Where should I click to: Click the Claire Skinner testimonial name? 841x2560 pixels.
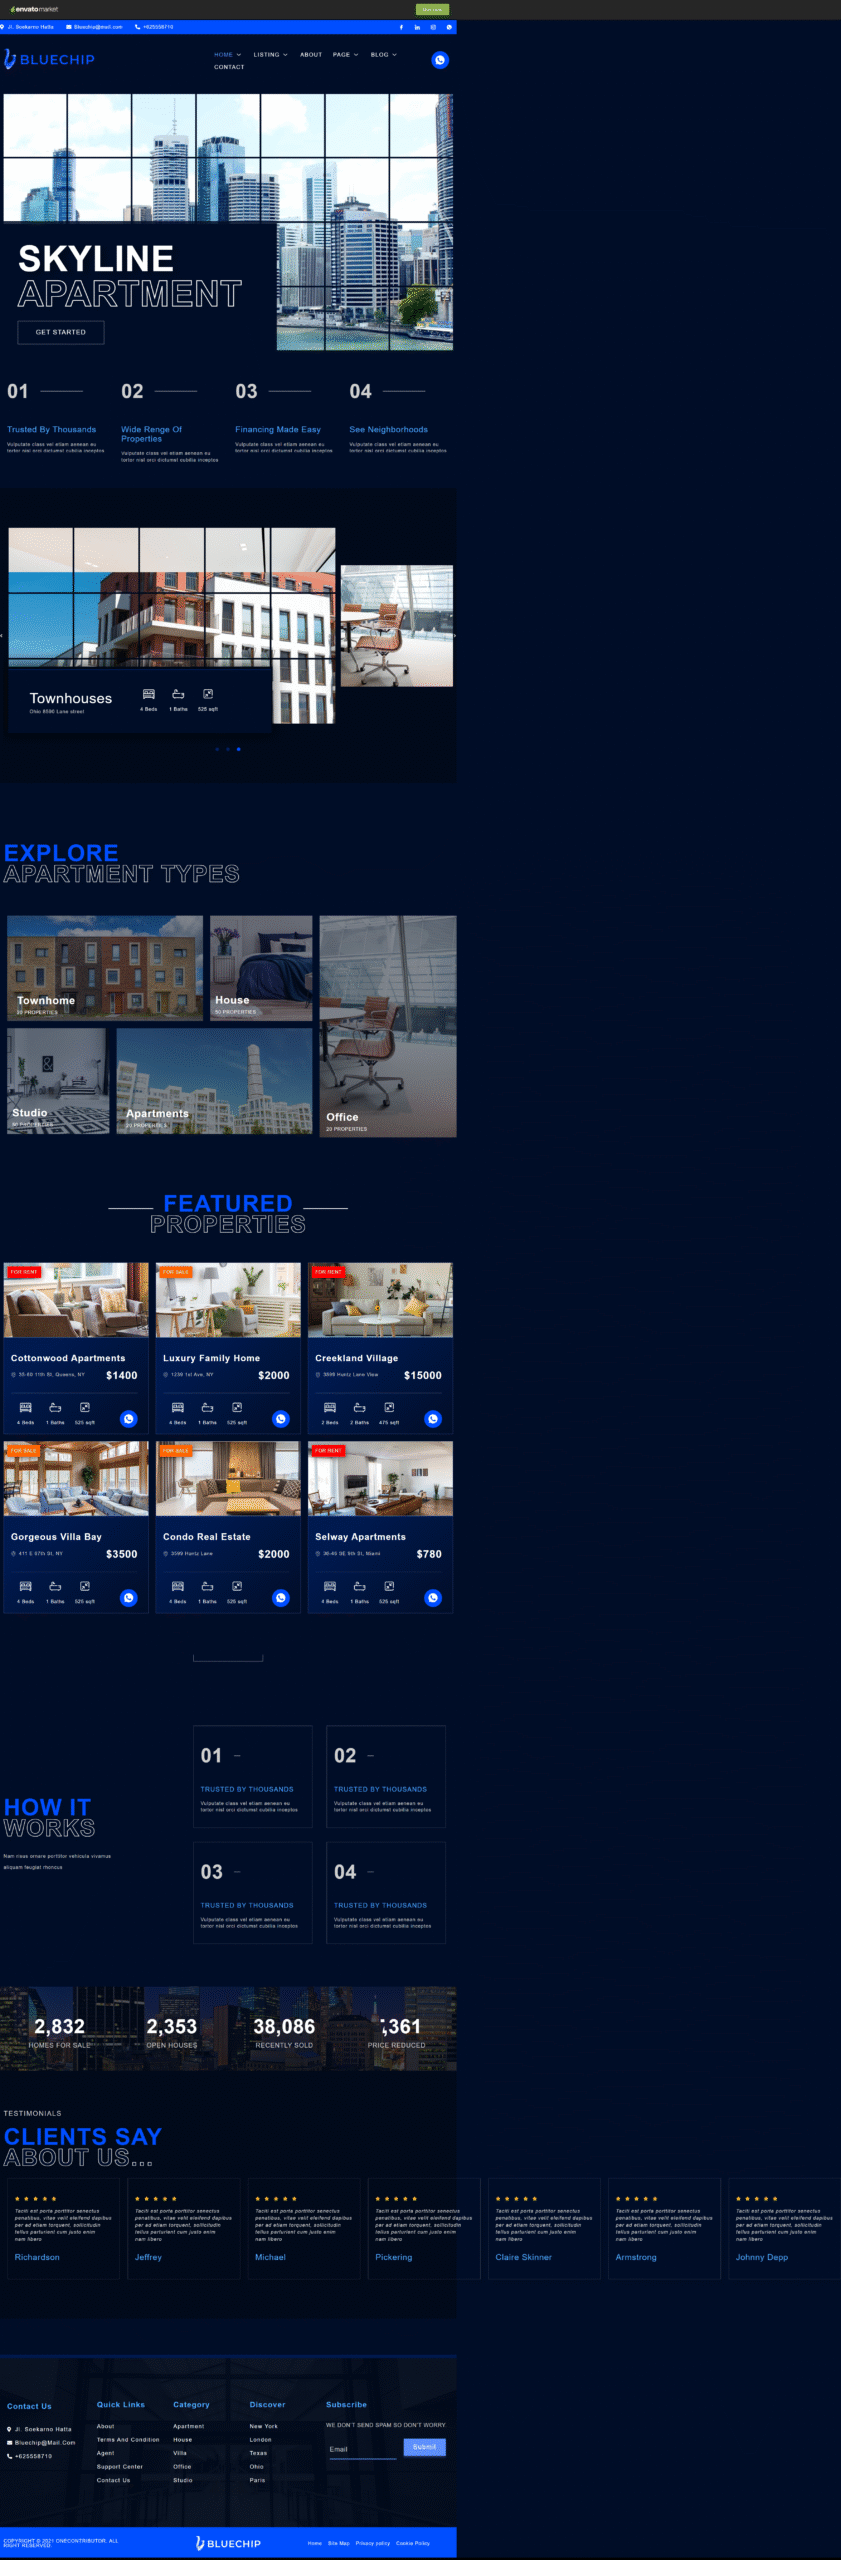(524, 2257)
